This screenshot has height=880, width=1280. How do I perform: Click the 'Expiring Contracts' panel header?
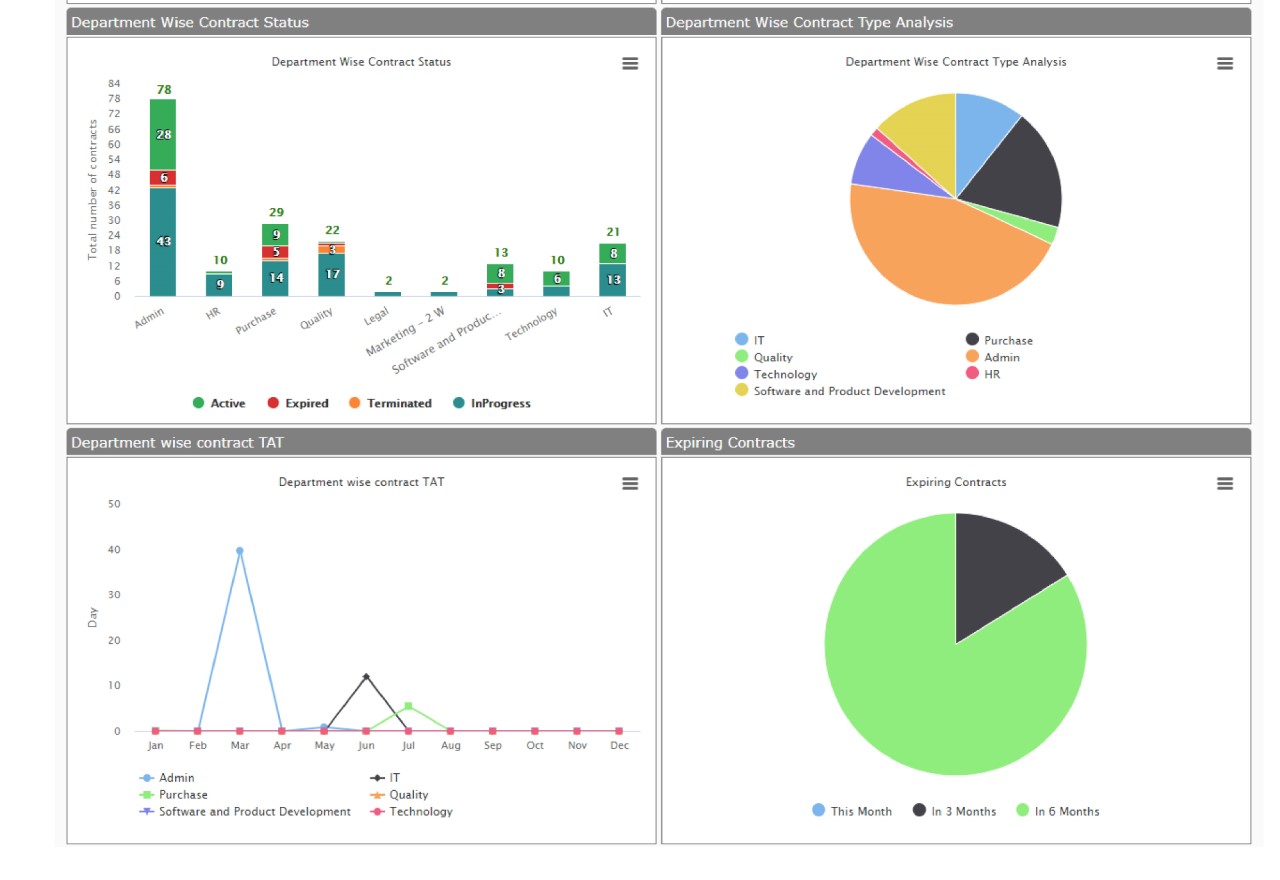pos(956,443)
